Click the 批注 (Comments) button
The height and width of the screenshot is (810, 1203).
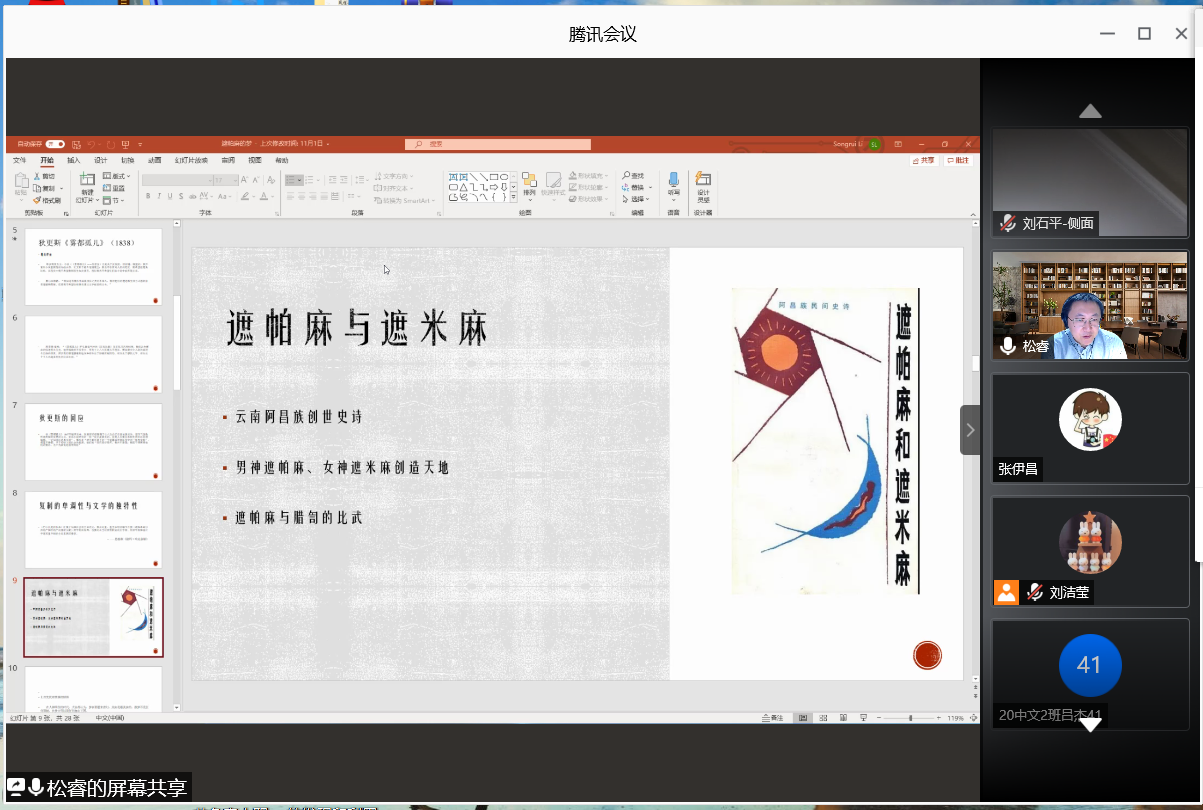(957, 160)
